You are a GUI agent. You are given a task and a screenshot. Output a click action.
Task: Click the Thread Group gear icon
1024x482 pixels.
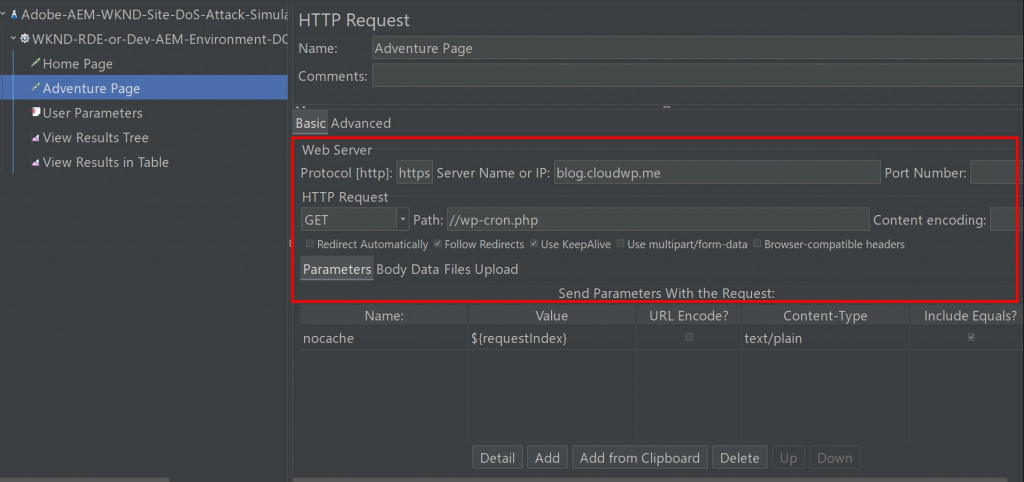coord(25,39)
